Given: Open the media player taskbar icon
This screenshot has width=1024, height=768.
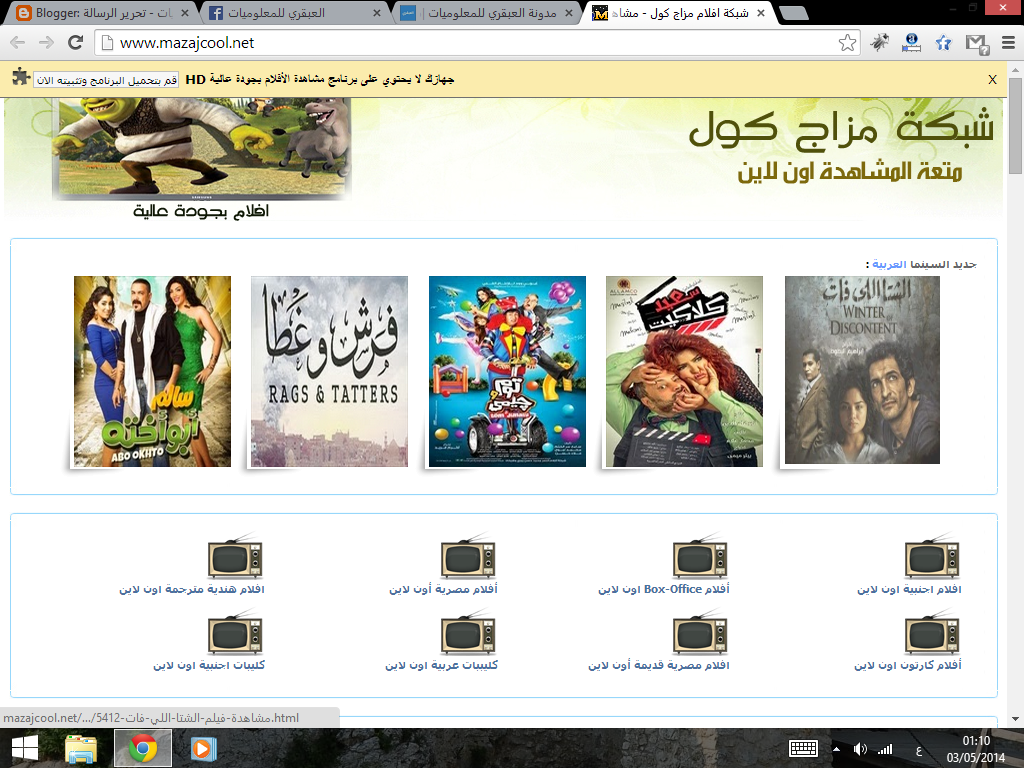Looking at the screenshot, I should 203,748.
